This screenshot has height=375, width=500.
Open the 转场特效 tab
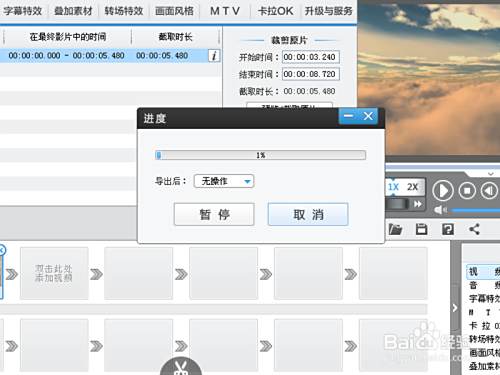coord(124,11)
